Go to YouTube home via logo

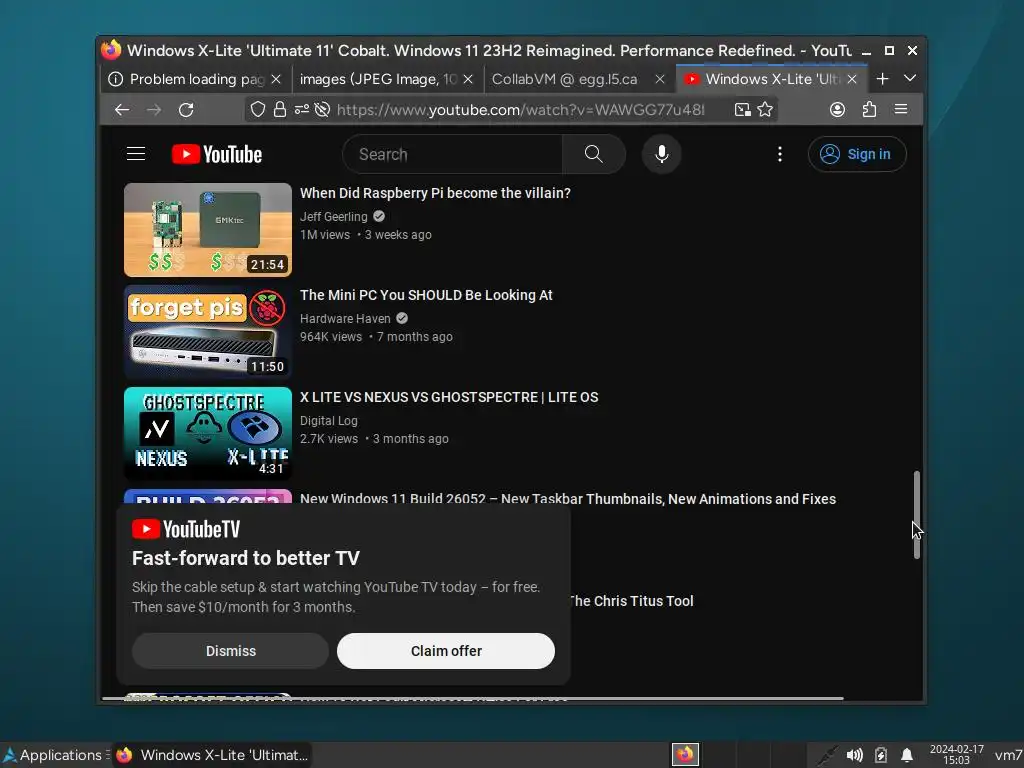point(217,154)
